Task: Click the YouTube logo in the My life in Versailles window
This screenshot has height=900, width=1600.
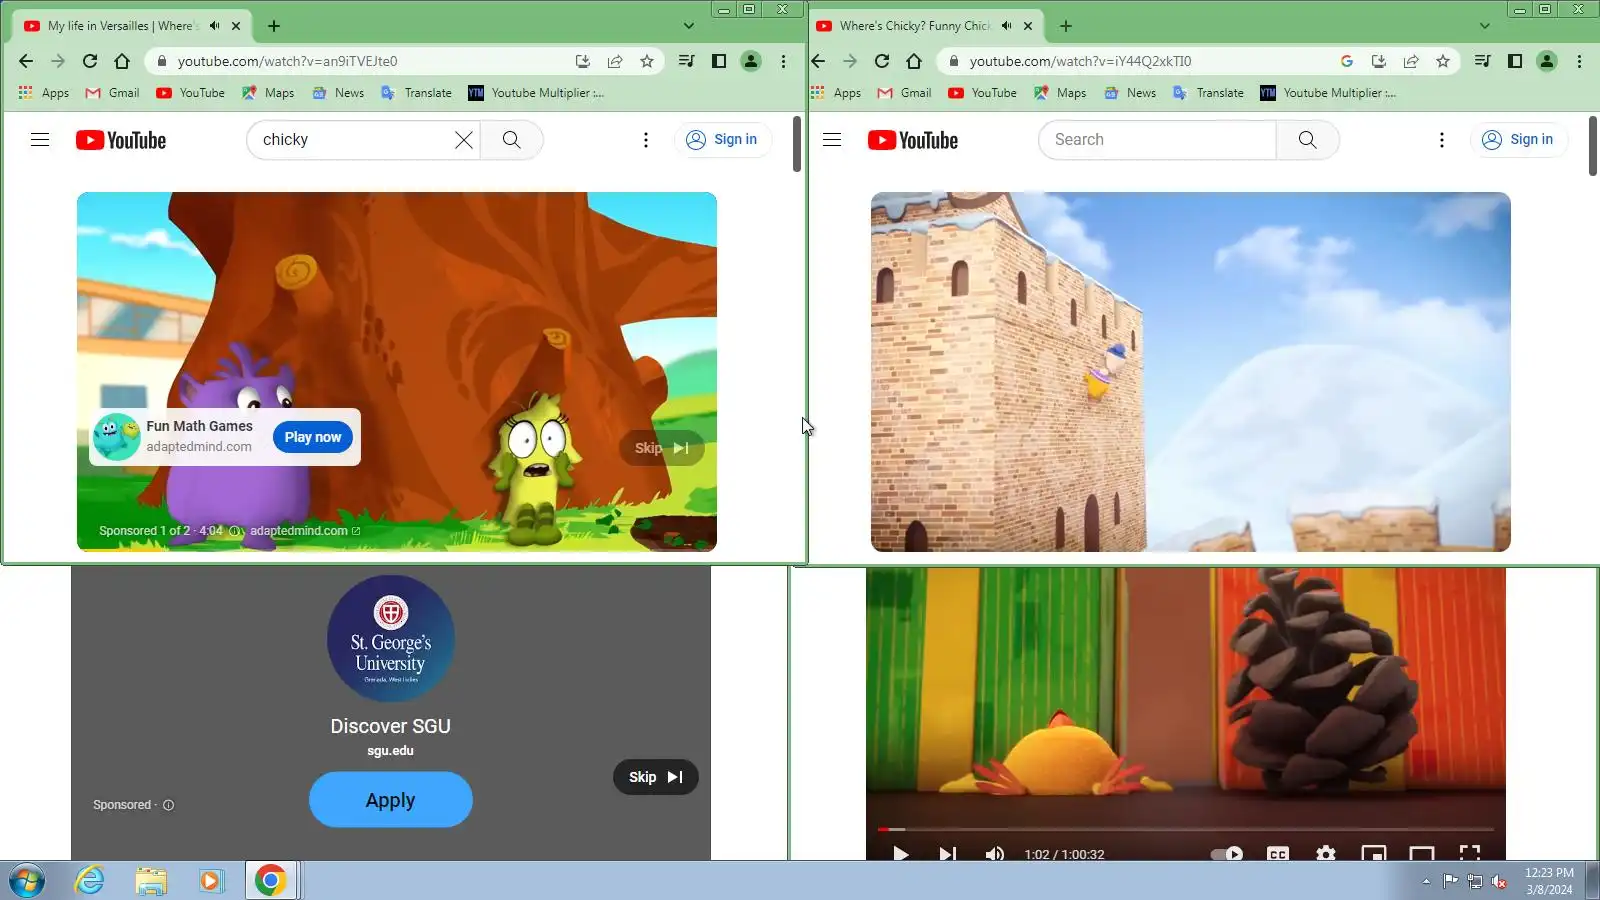Action: coord(121,140)
